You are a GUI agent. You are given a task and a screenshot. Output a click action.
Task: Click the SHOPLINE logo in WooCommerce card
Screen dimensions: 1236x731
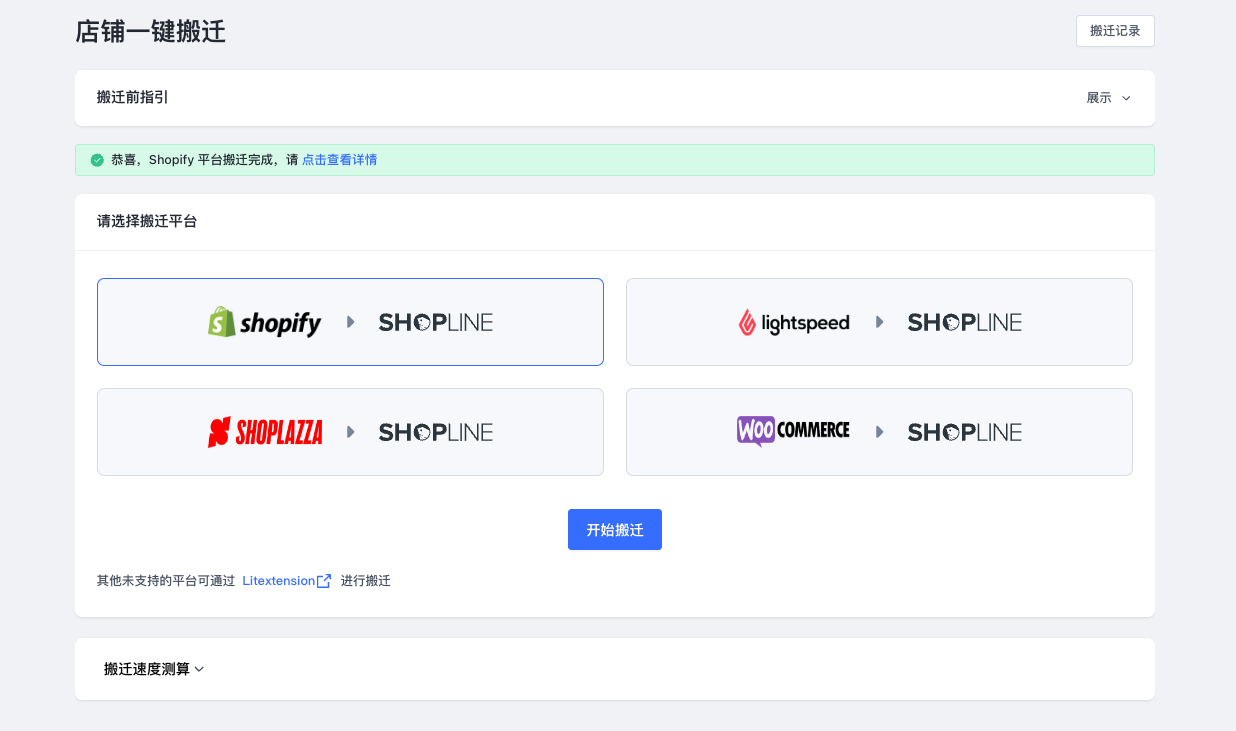[965, 432]
